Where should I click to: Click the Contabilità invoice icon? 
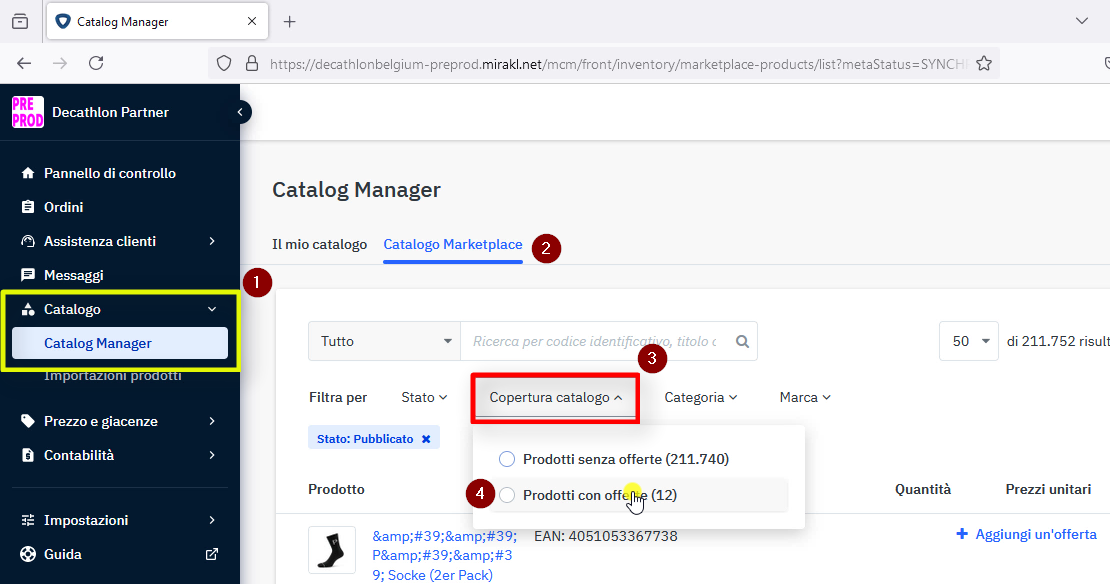point(28,455)
